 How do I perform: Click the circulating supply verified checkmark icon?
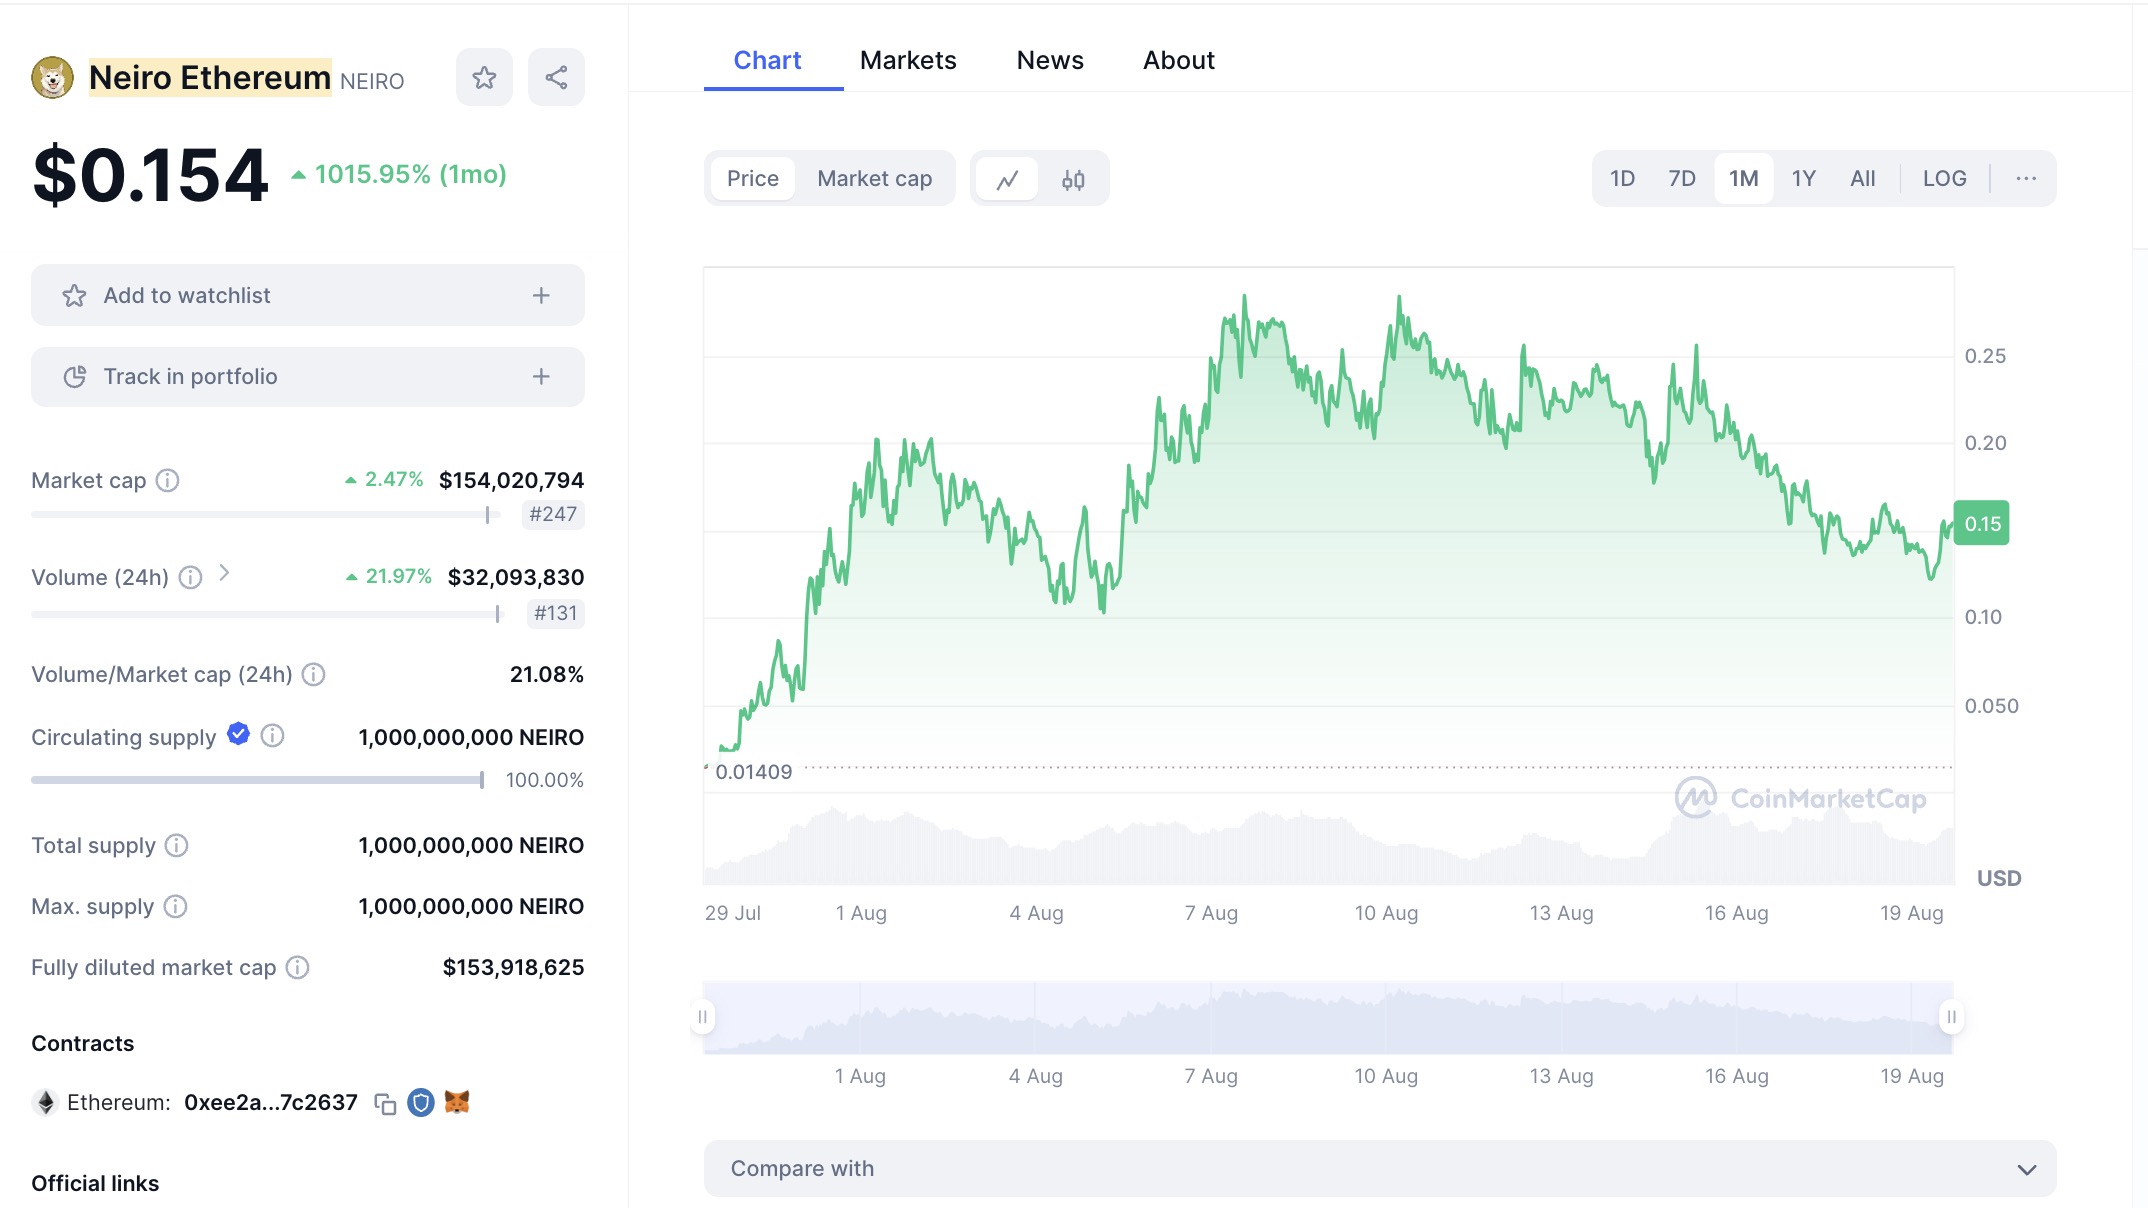[238, 737]
